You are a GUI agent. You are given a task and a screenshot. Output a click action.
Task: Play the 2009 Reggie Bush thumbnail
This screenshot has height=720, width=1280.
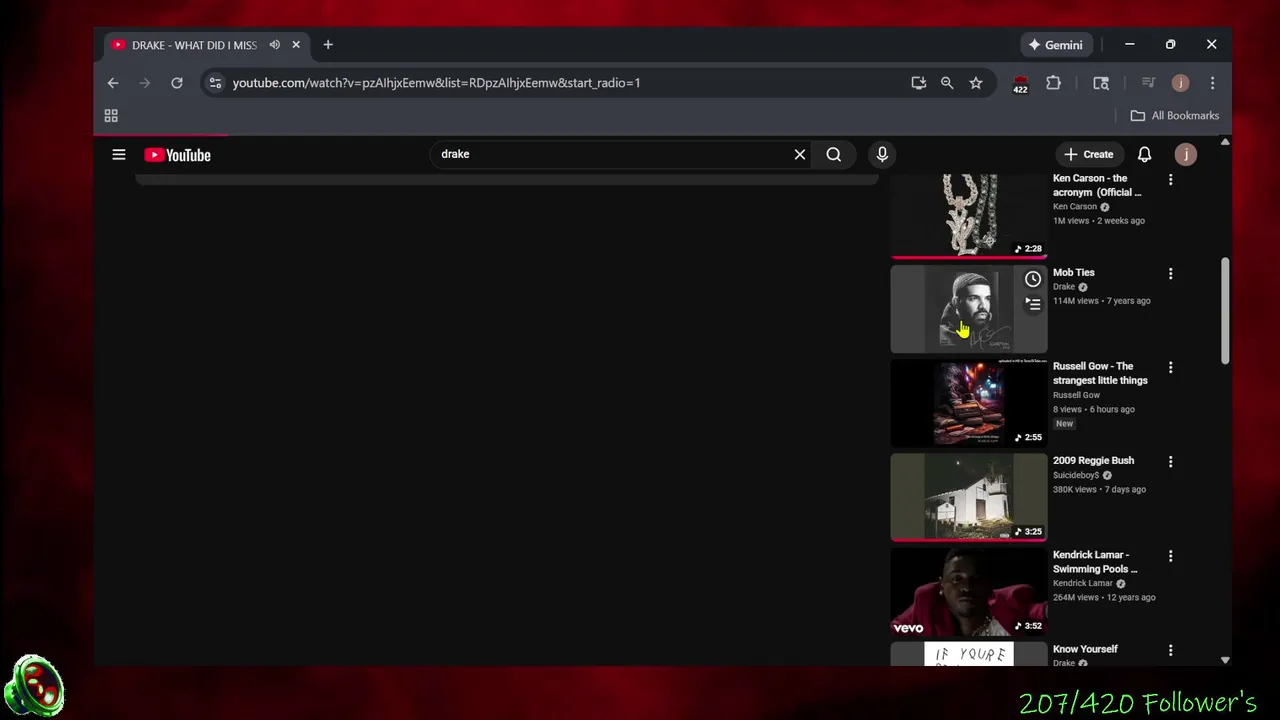point(969,497)
